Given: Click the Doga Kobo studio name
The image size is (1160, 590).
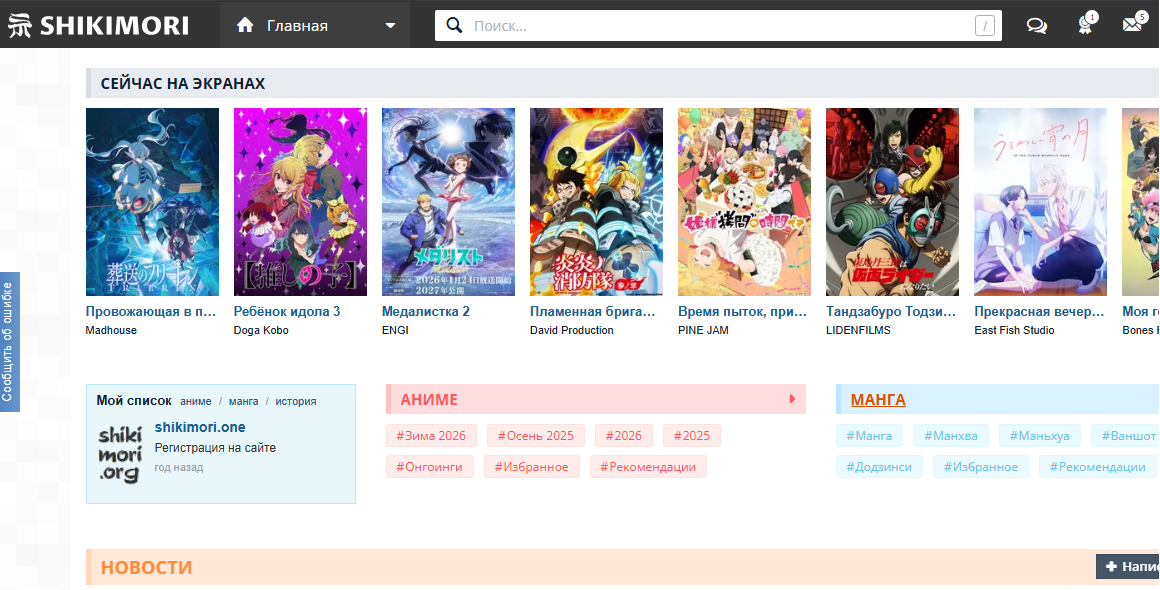Looking at the screenshot, I should point(261,330).
